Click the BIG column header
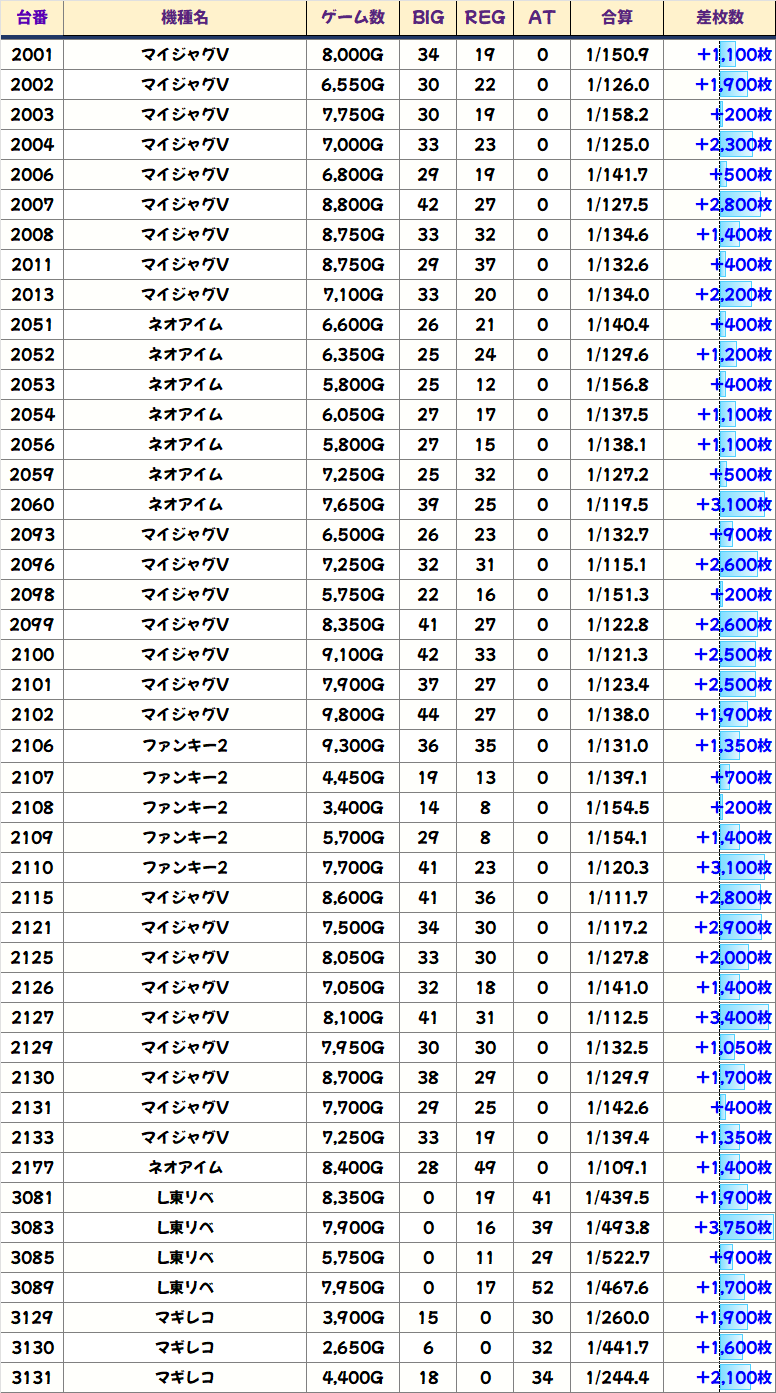 click(x=428, y=18)
